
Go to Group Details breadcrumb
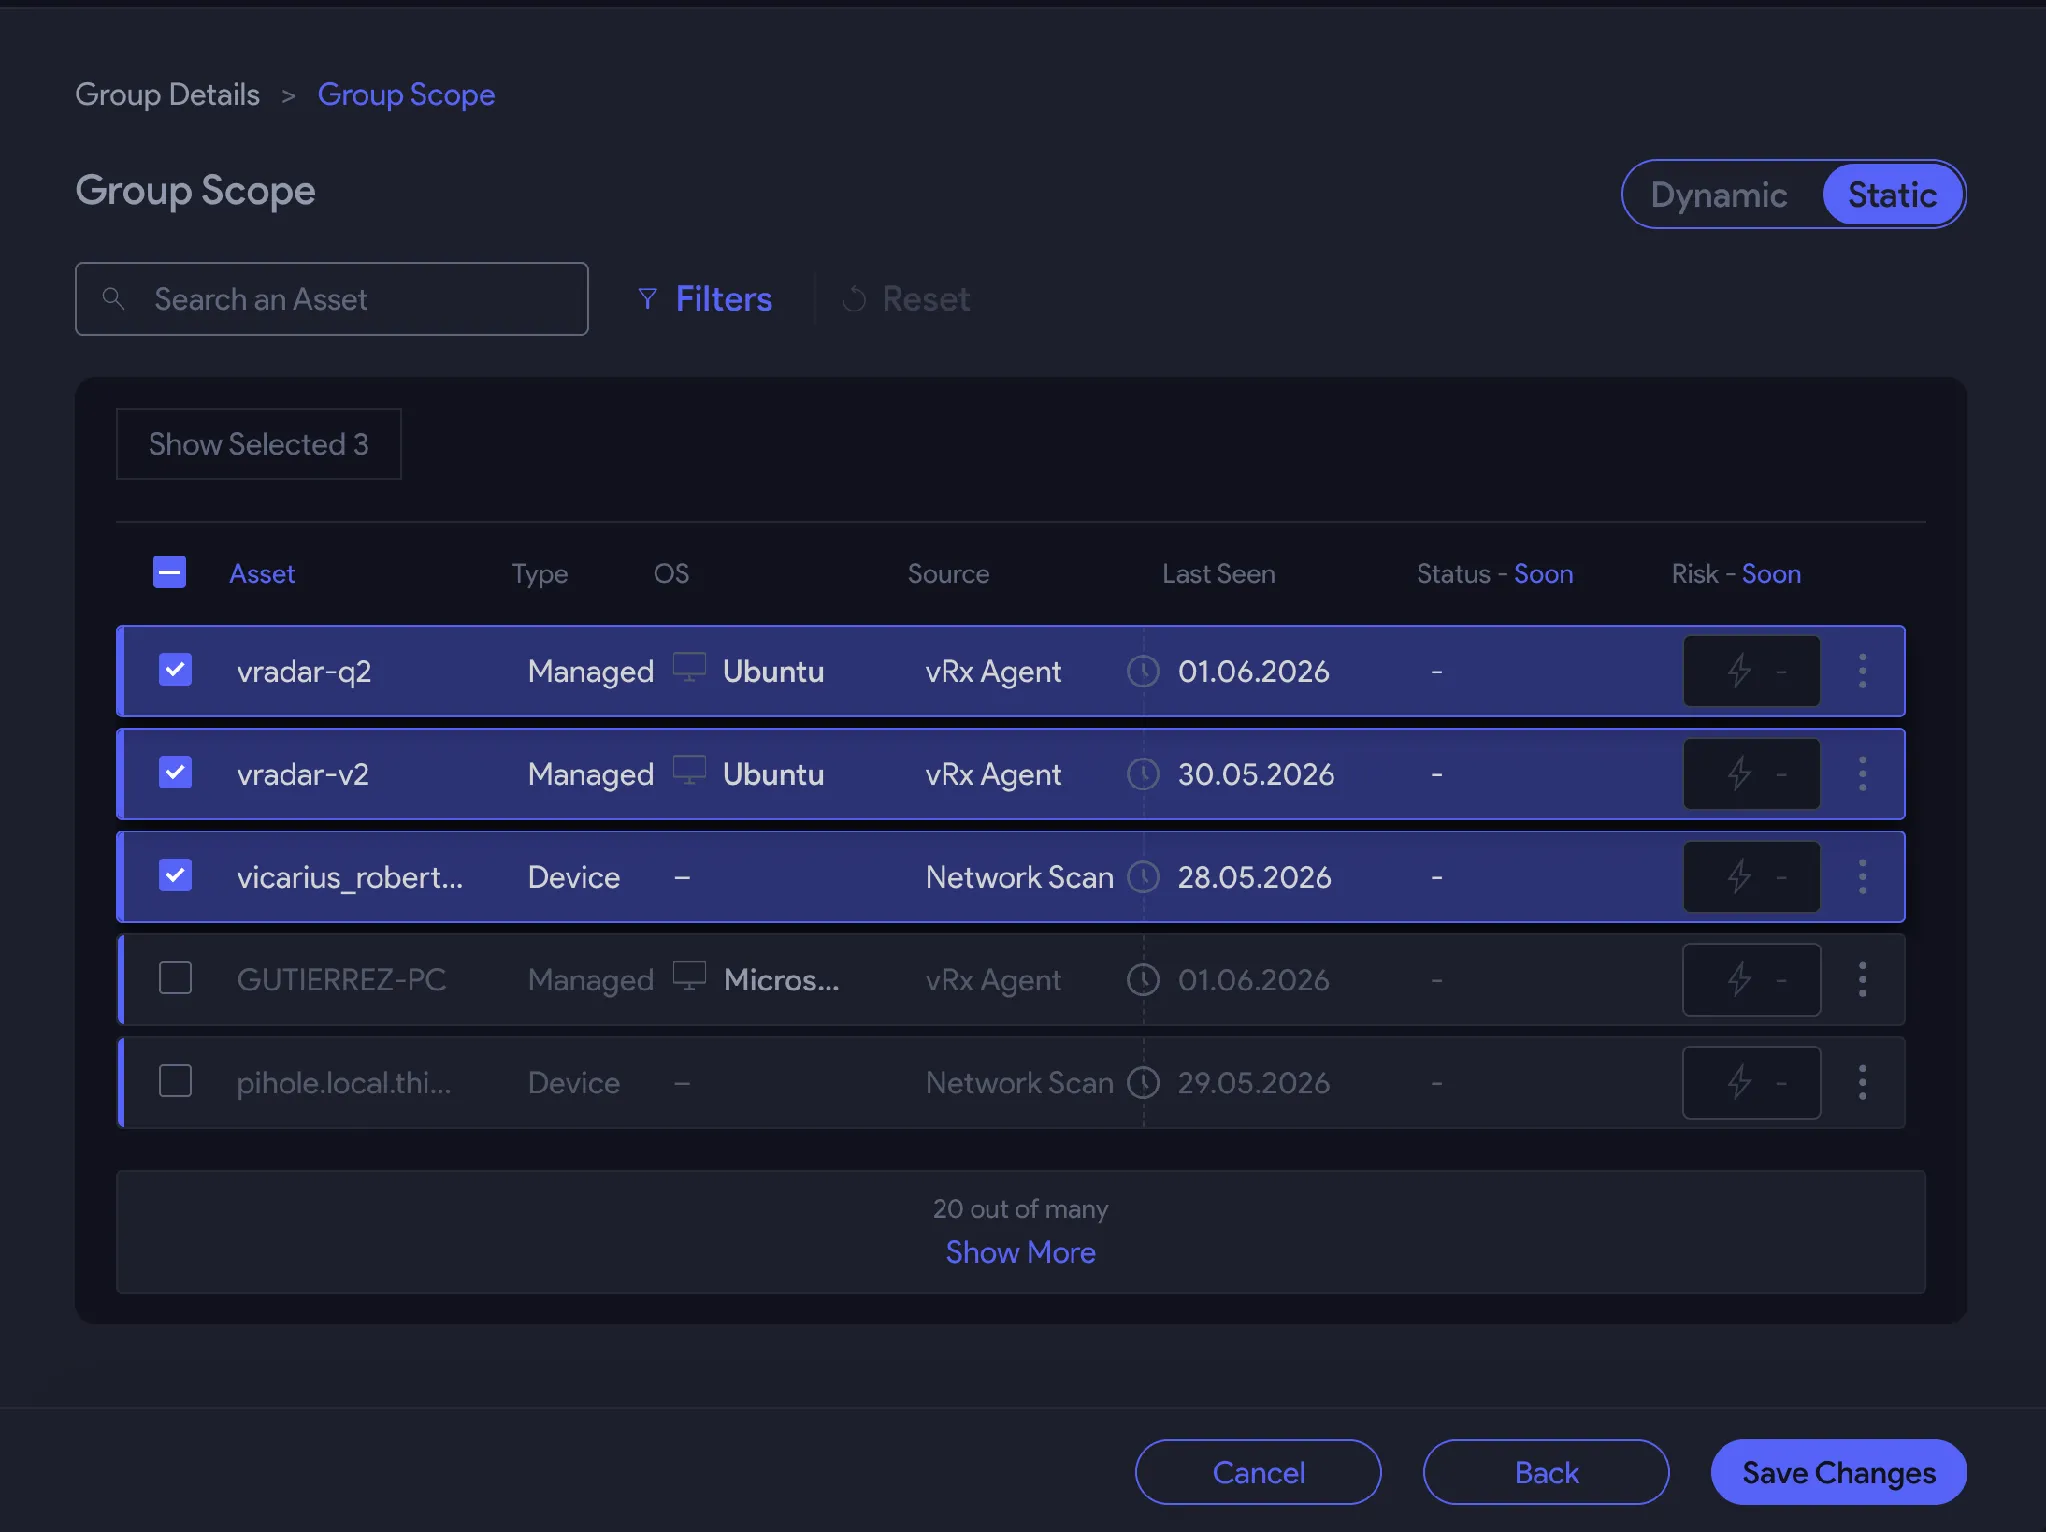[x=167, y=94]
